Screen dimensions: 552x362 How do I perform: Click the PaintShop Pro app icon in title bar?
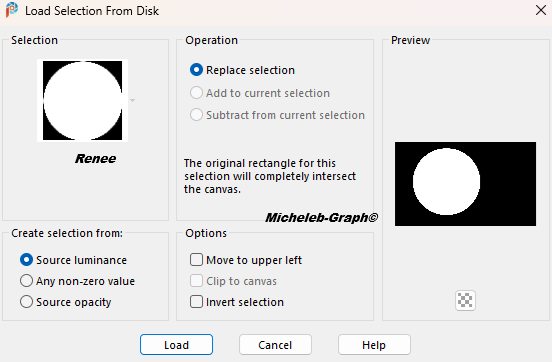click(x=12, y=10)
